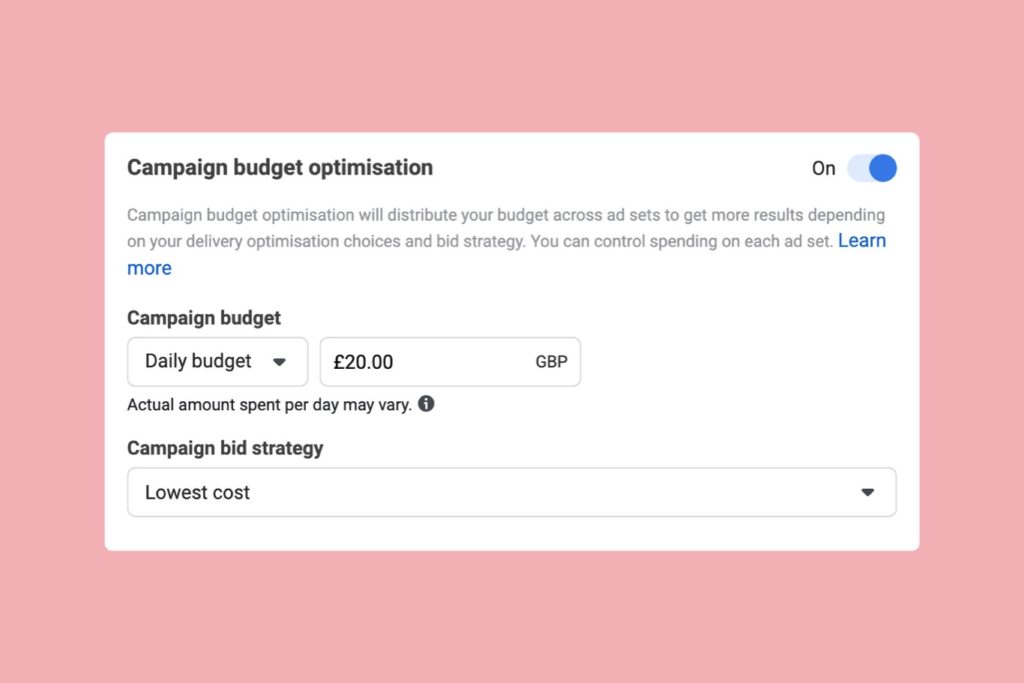Screen dimensions: 1024x683
Task: Expand the Campaign bid strategy dropdown
Action: (x=511, y=492)
